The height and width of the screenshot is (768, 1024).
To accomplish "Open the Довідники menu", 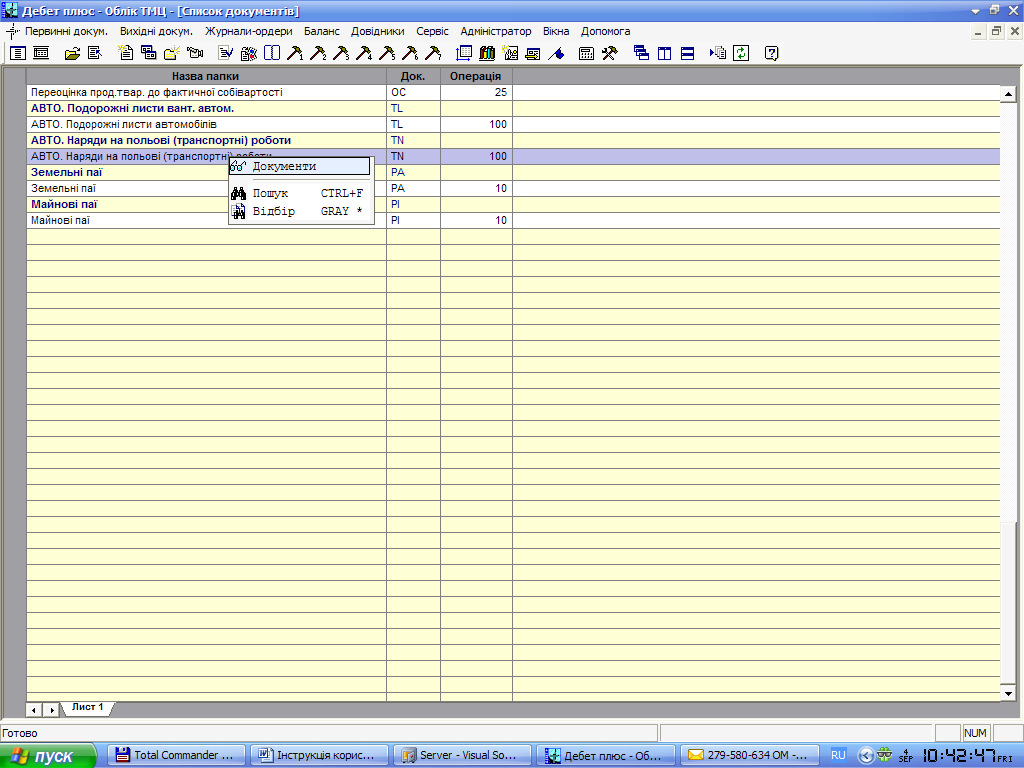I will (377, 31).
